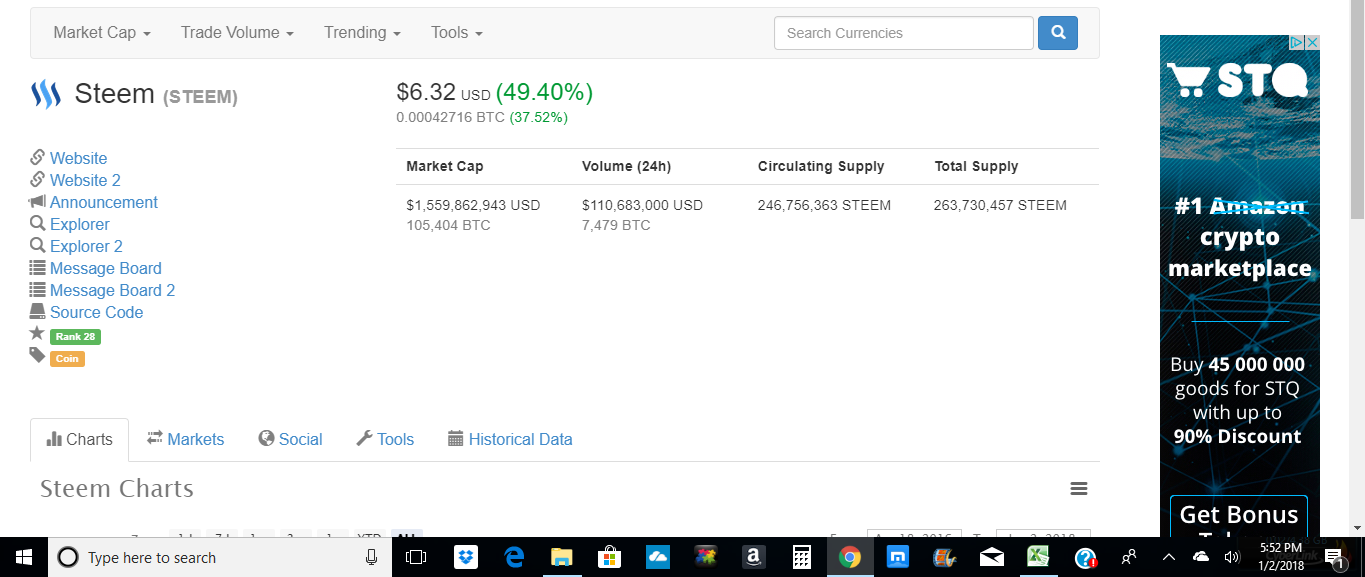
Task: Select the $110,683,000 USD volume value
Action: (x=642, y=205)
